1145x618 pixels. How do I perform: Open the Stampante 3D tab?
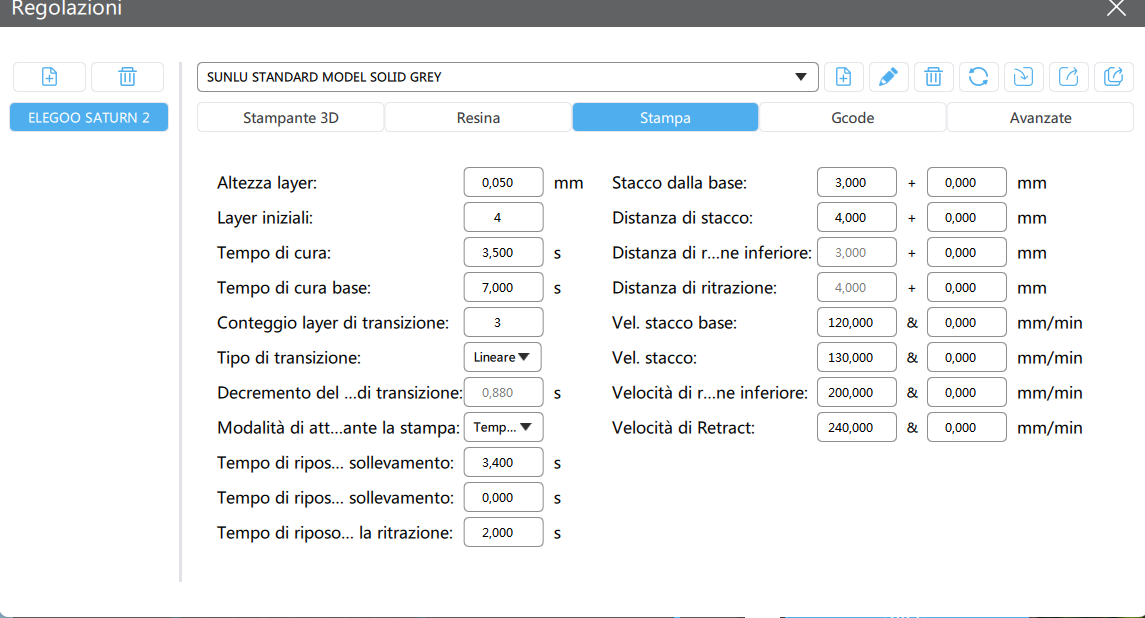point(291,118)
